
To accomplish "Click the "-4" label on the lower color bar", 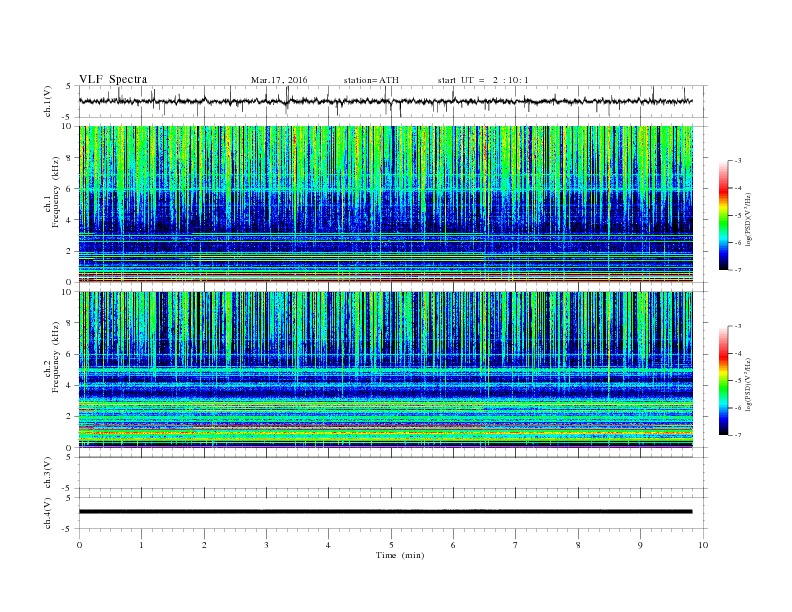I will tap(737, 353).
